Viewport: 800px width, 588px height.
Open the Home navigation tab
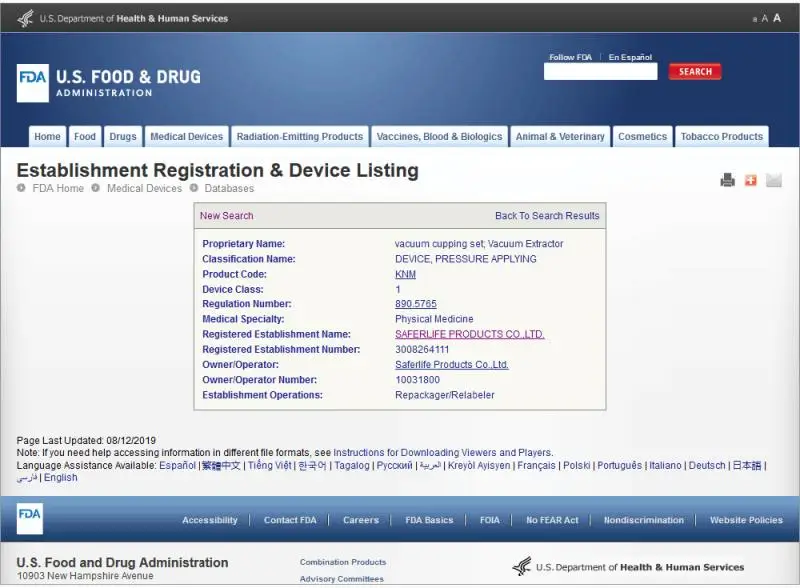tap(47, 137)
